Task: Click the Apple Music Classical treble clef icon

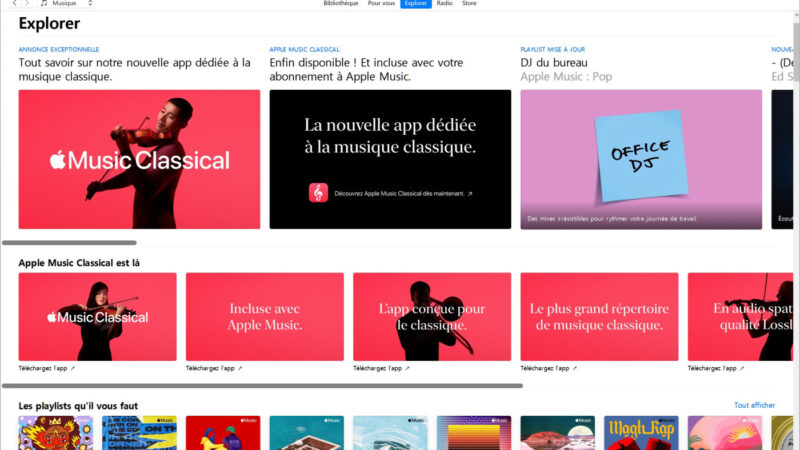Action: [318, 193]
